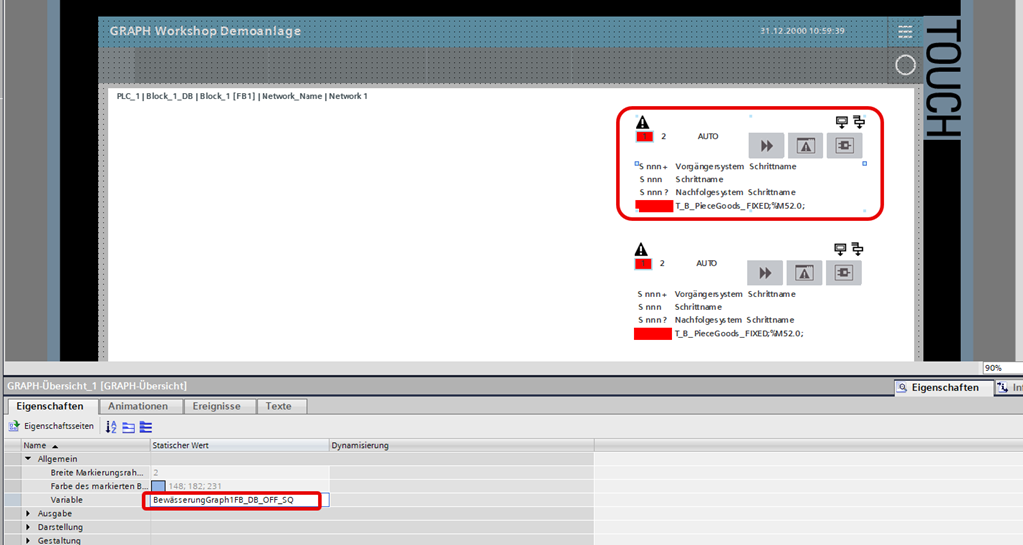Viewport: 1023px width, 545px height.
Task: Expand the Ausgabe property group
Action: pos(28,514)
